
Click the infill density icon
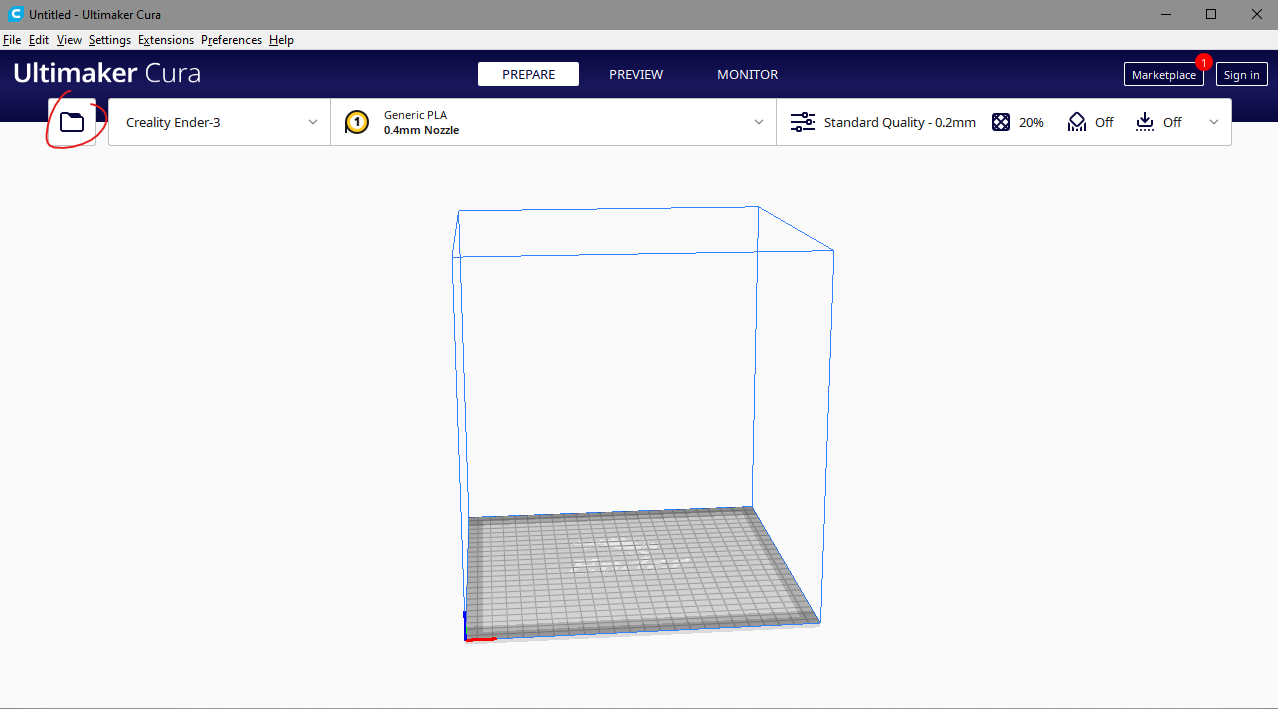pos(1000,122)
